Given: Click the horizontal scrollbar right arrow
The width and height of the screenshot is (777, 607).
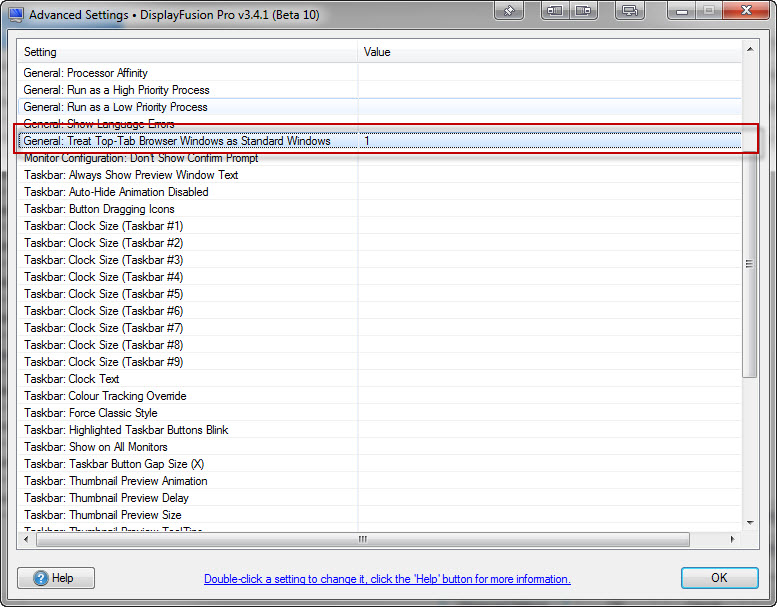Looking at the screenshot, I should pos(733,539).
